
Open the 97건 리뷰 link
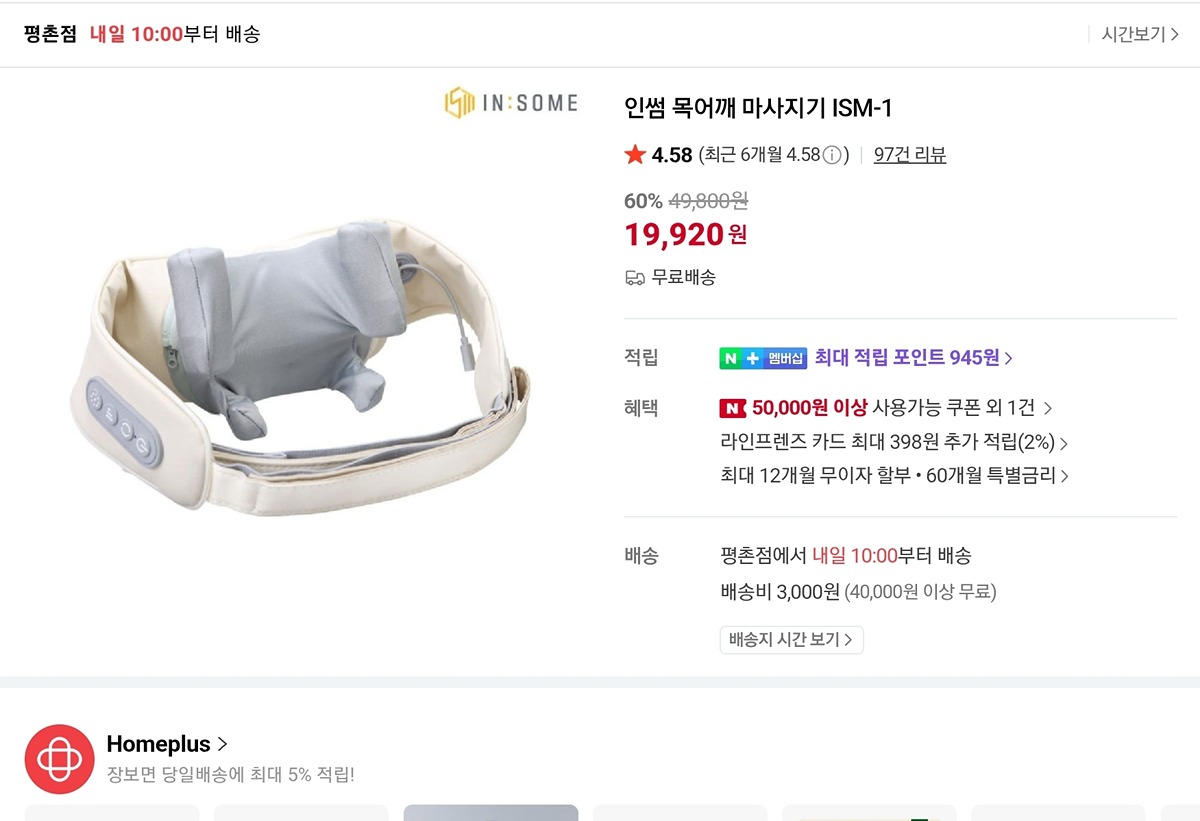click(909, 155)
